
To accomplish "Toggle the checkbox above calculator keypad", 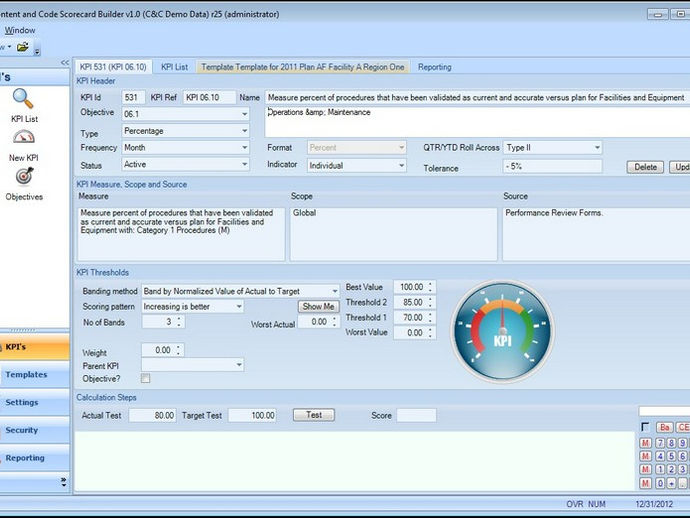I will pos(645,427).
